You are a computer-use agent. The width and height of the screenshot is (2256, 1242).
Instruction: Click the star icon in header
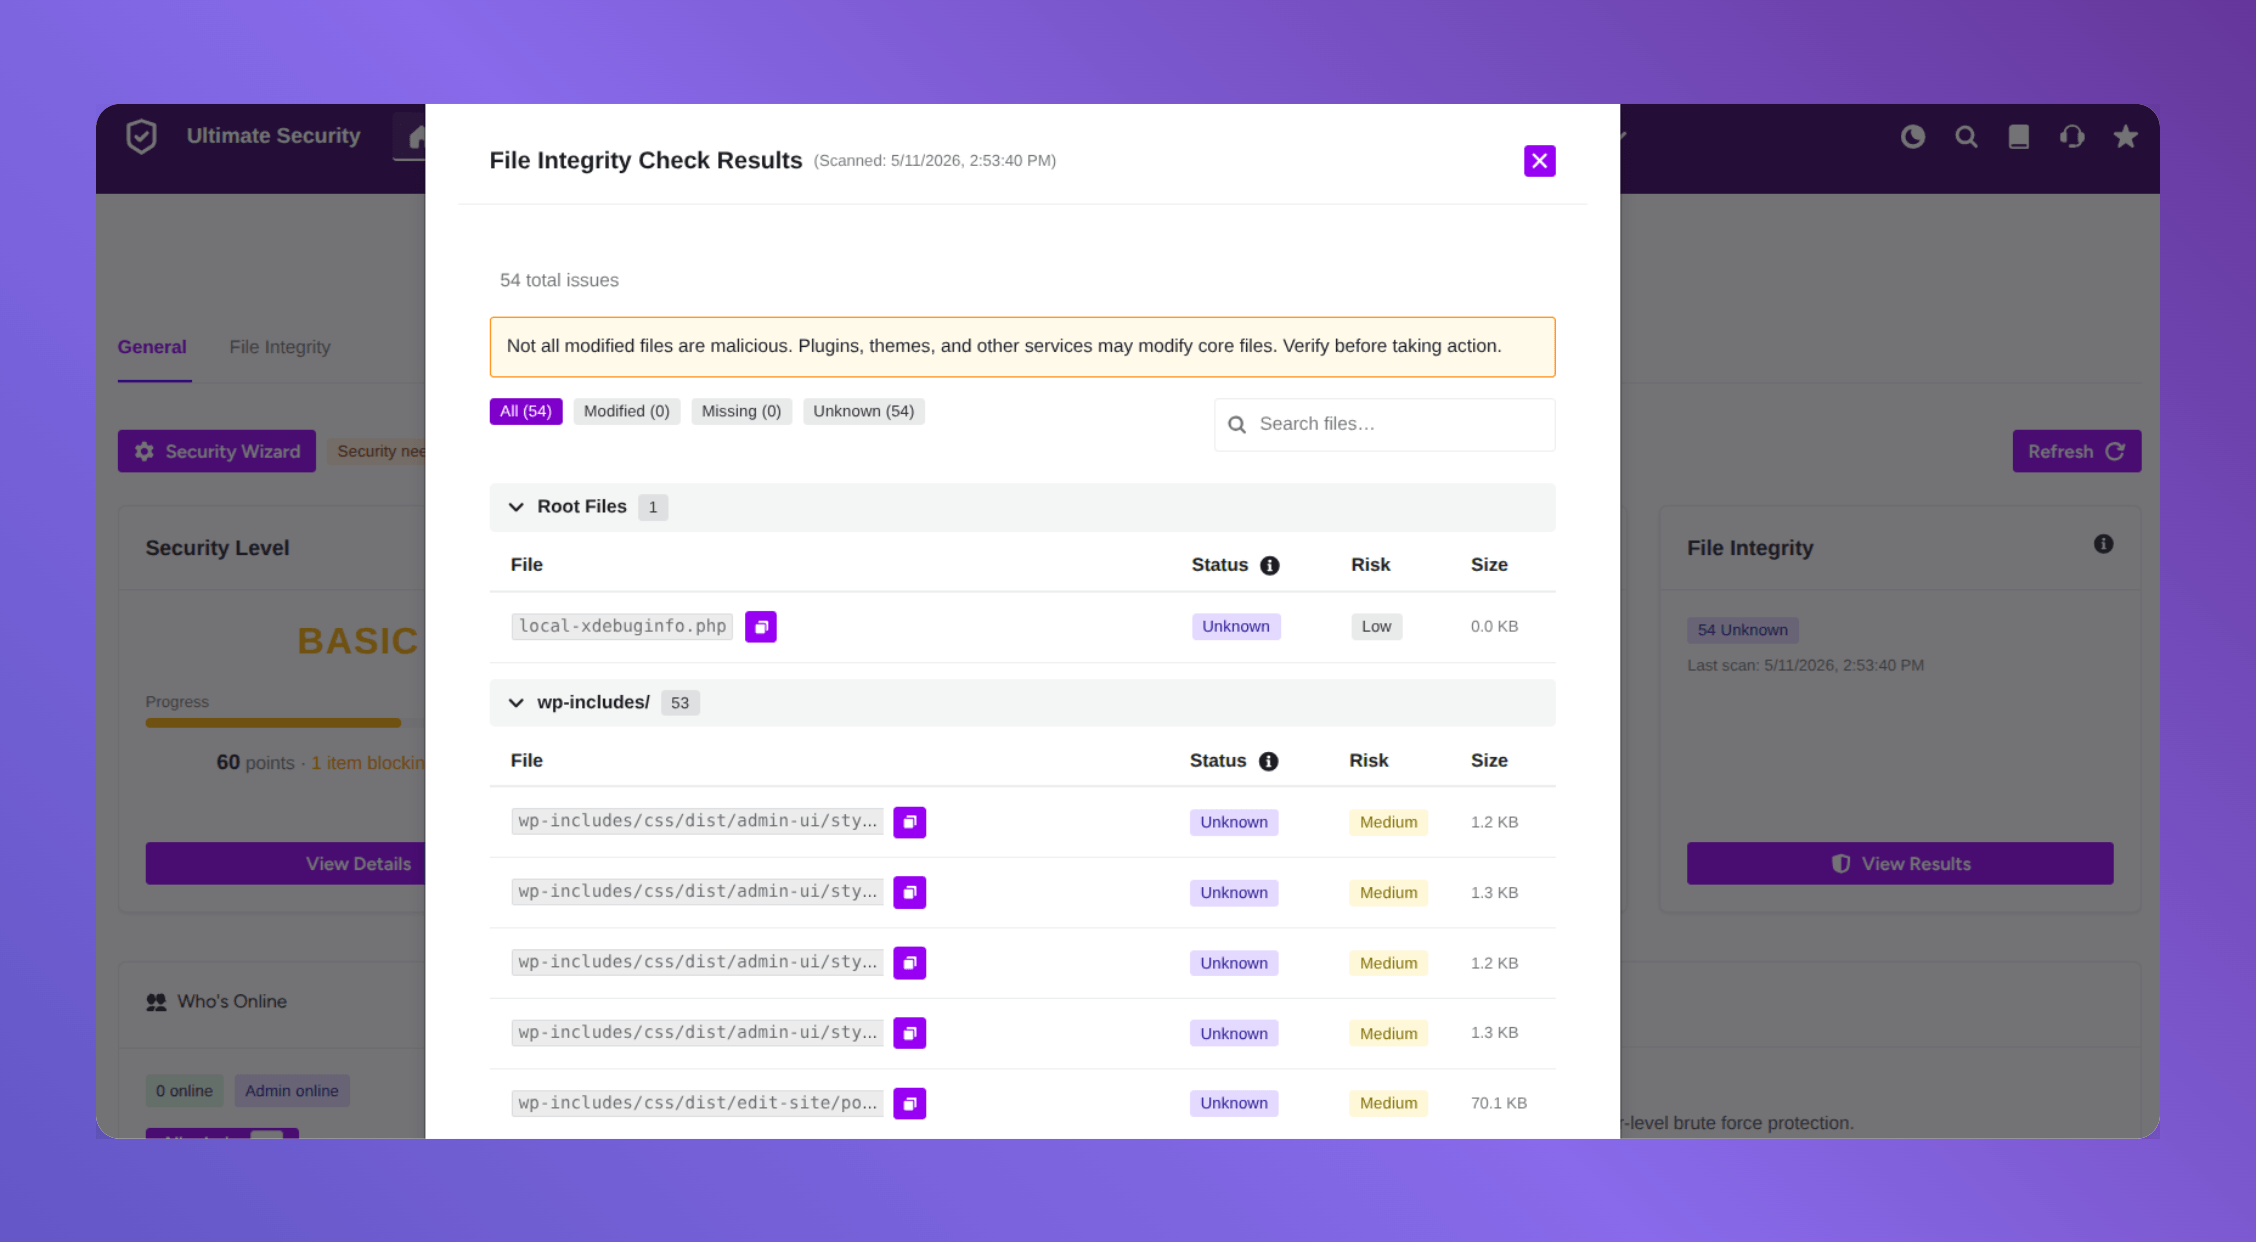(2125, 137)
